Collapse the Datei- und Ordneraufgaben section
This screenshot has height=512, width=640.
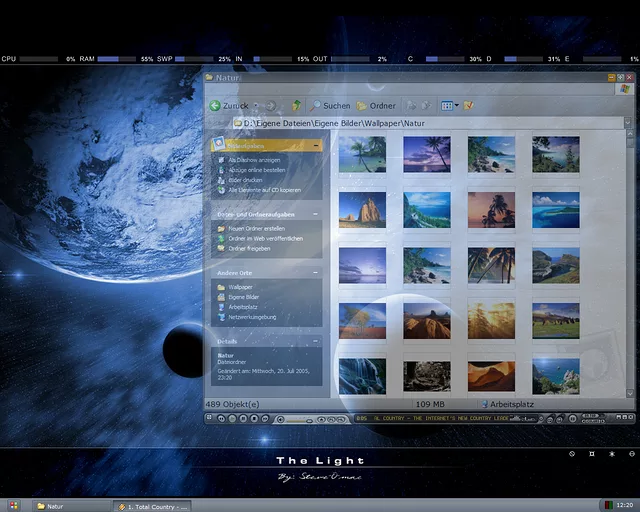(317, 214)
